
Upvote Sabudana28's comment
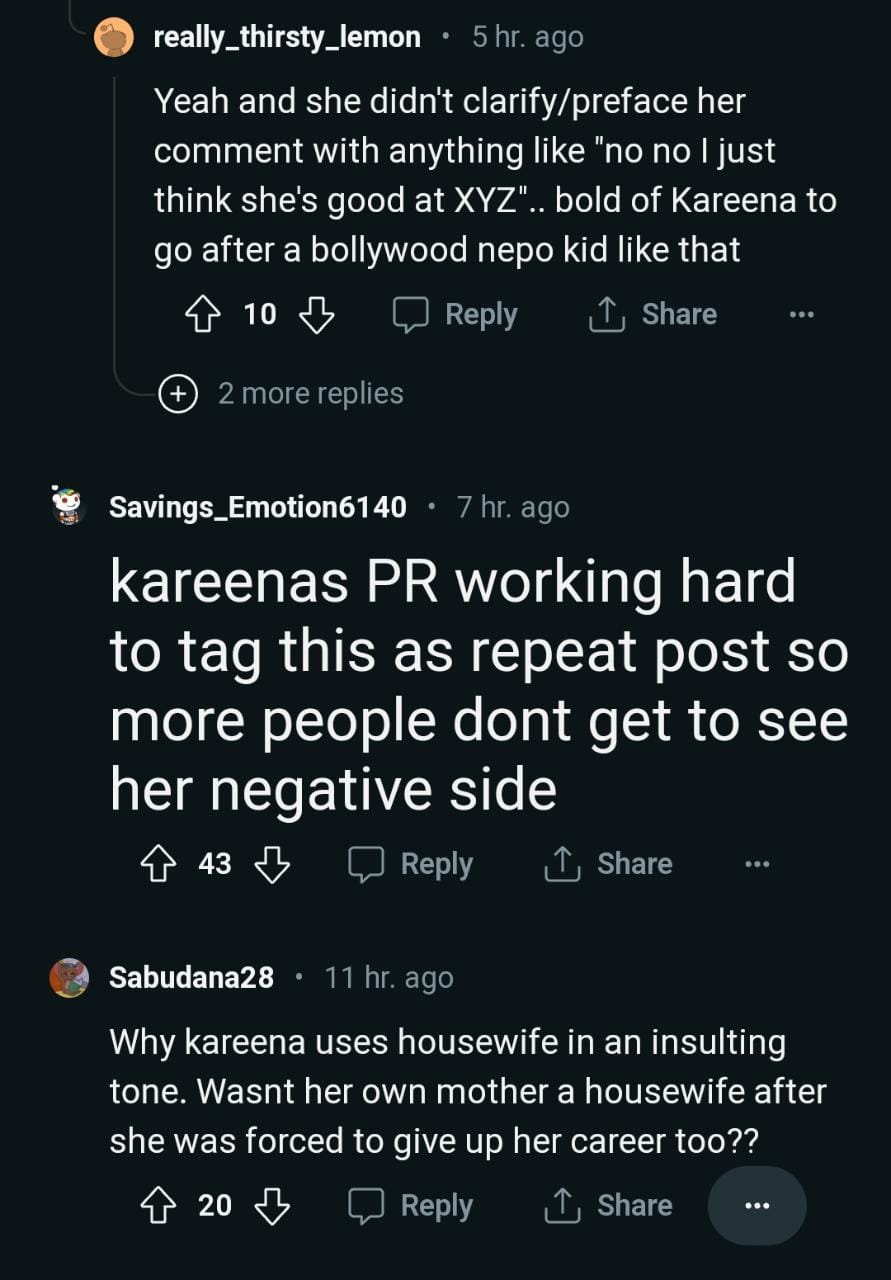(x=158, y=1206)
